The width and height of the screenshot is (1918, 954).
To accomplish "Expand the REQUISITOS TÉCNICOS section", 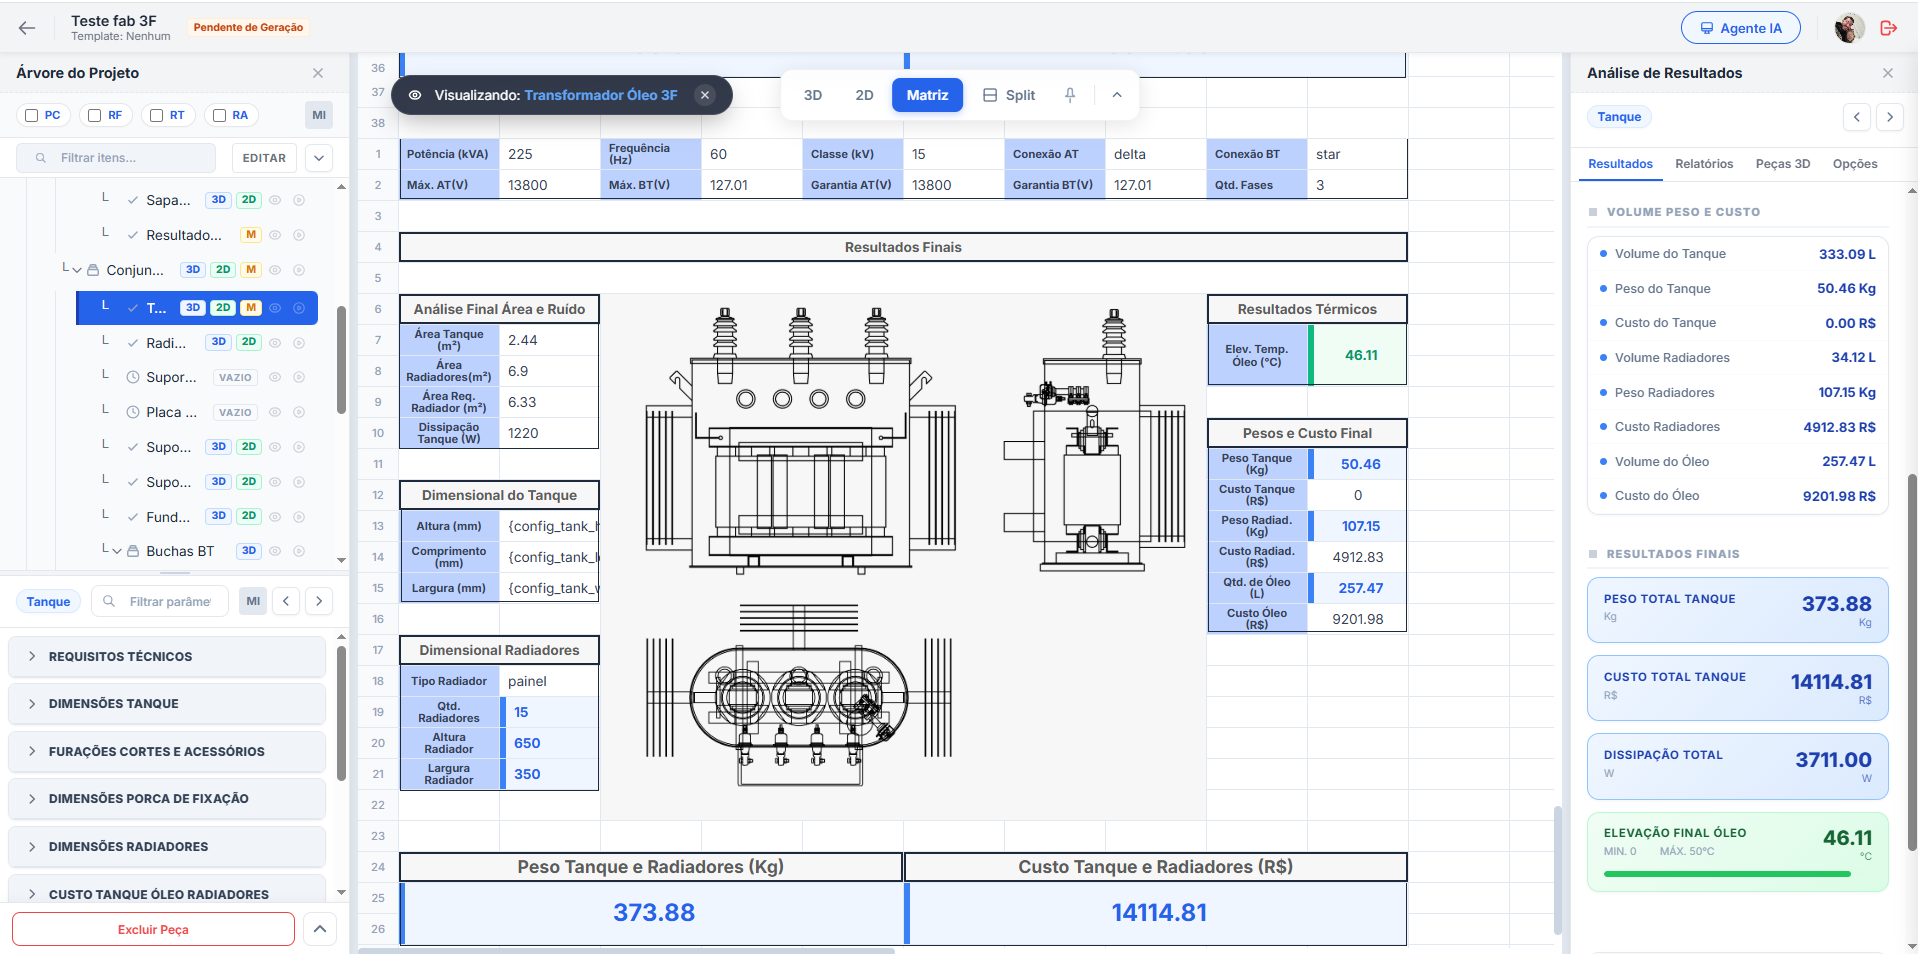I will (x=167, y=657).
